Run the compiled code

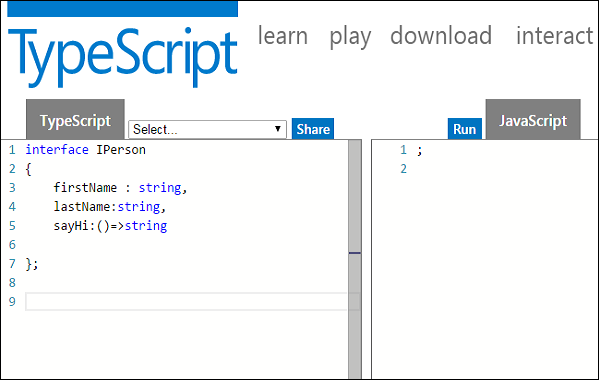tap(465, 129)
